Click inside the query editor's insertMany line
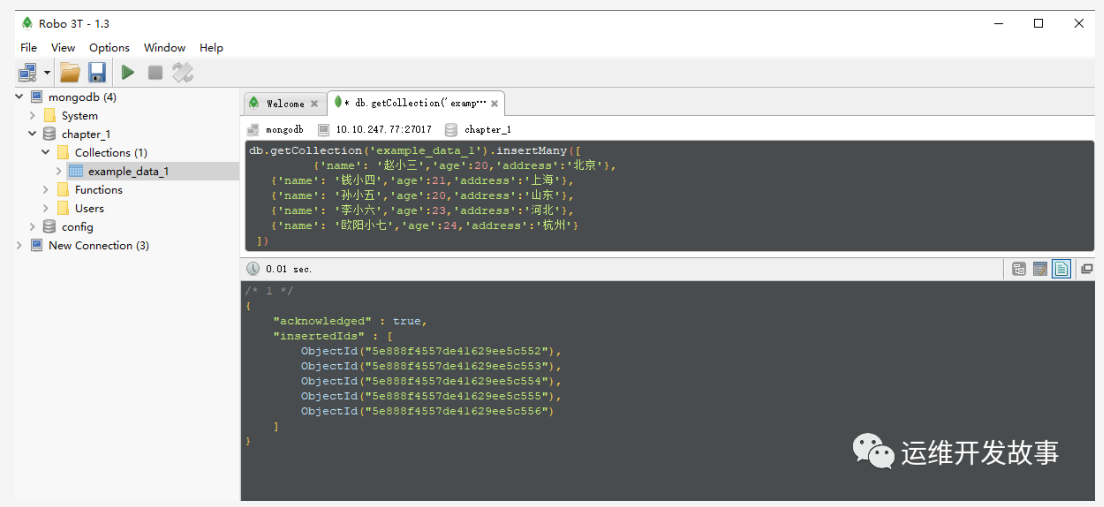This screenshot has height=507, width=1104. tap(415, 151)
